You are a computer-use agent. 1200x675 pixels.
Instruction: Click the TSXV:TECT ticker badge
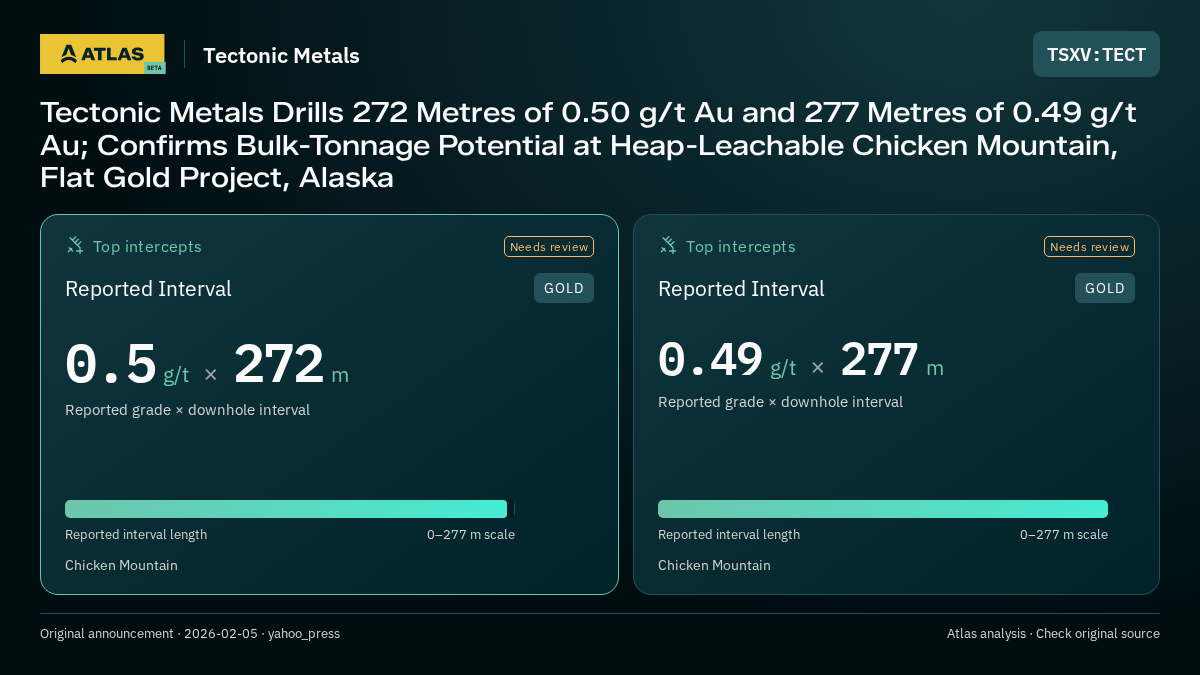tap(1096, 54)
